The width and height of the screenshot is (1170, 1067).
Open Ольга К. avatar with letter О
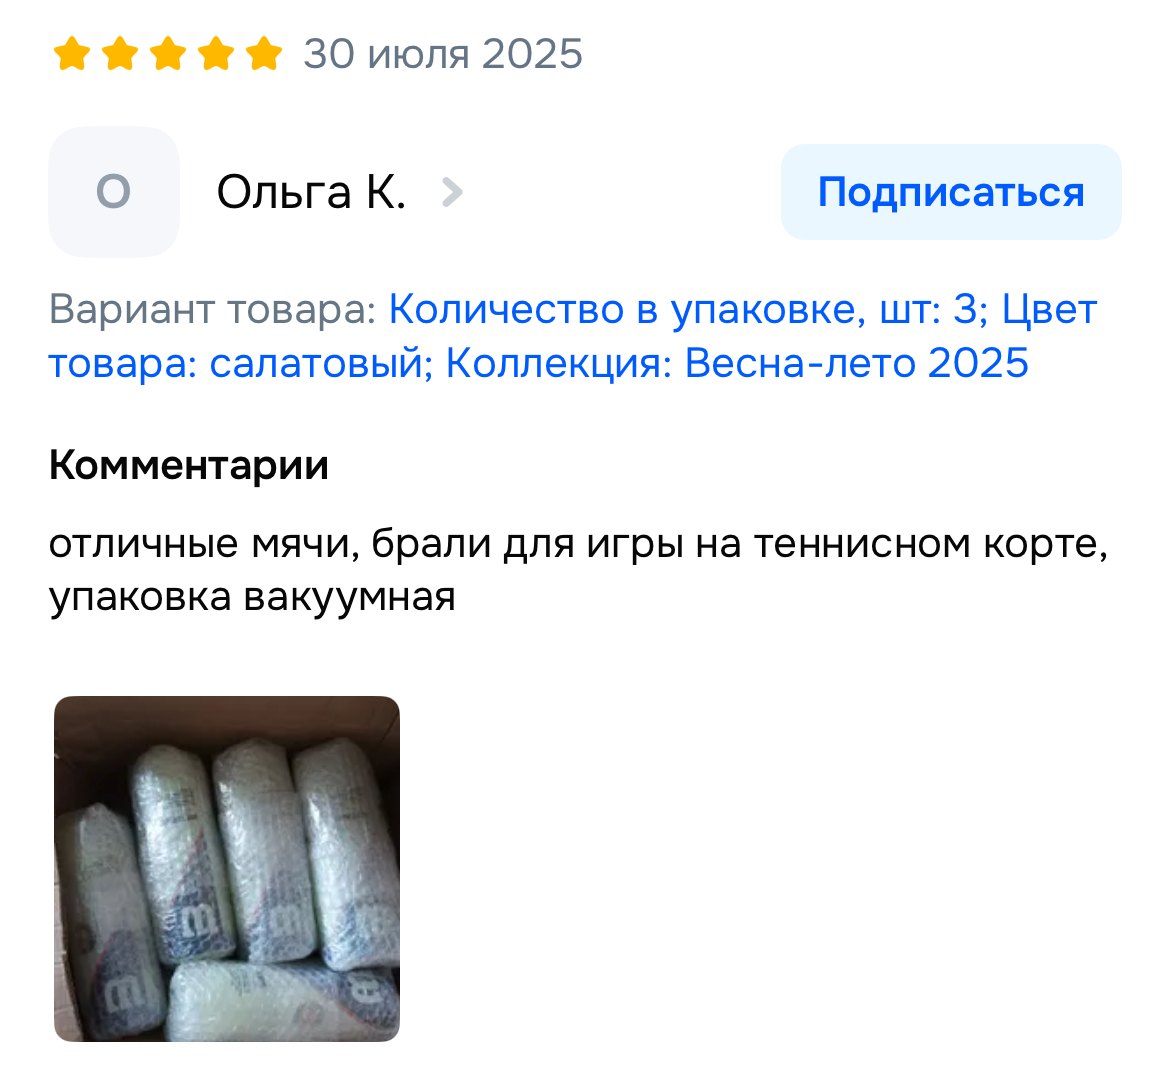tap(113, 192)
